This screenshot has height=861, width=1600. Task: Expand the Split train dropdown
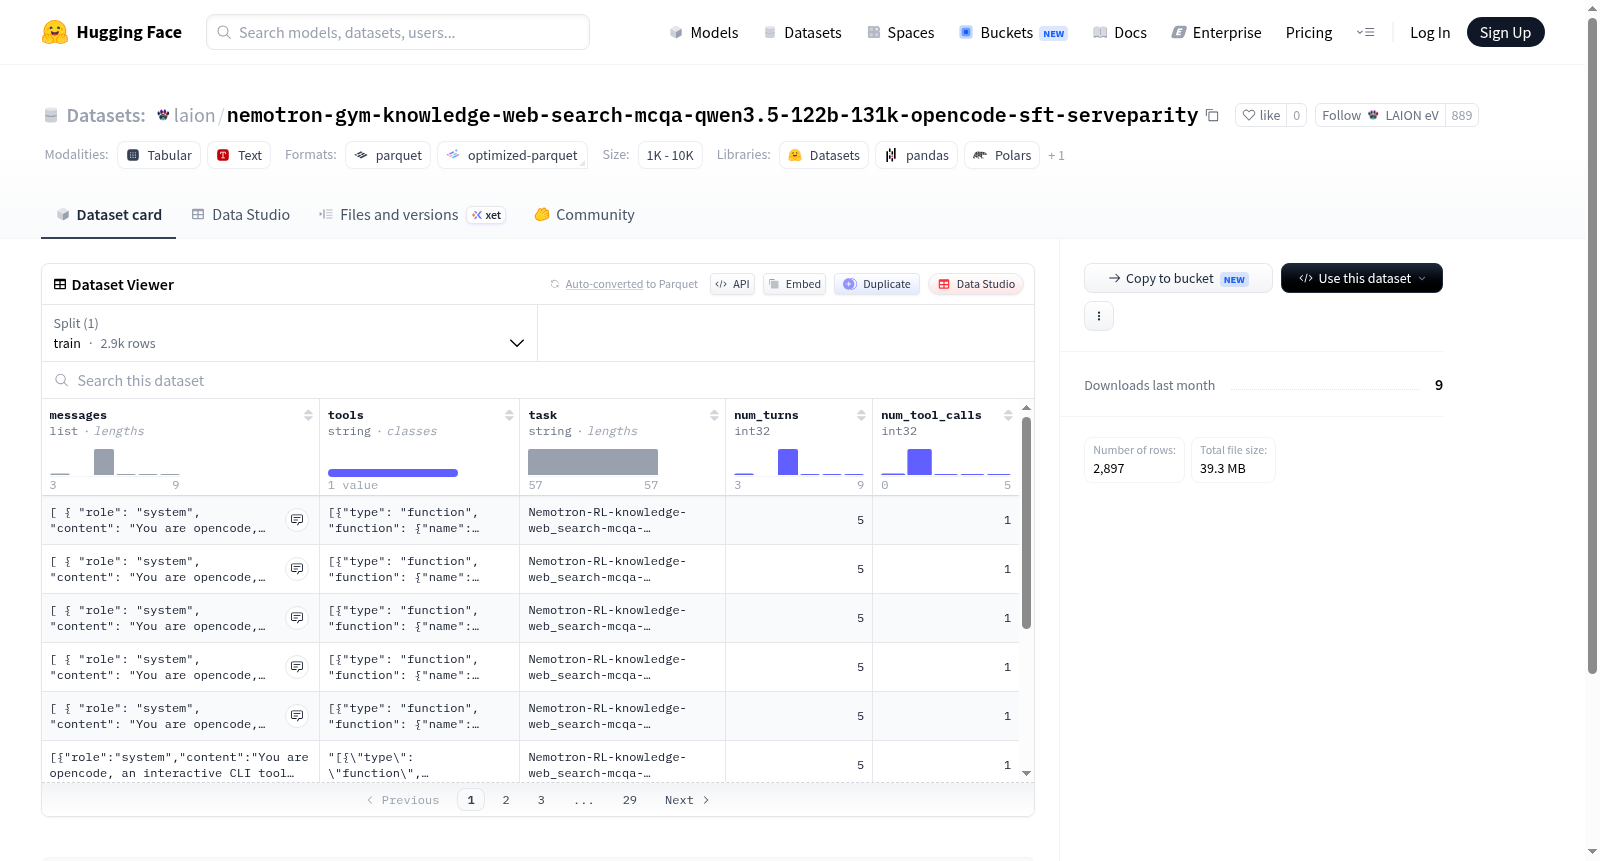289,333
